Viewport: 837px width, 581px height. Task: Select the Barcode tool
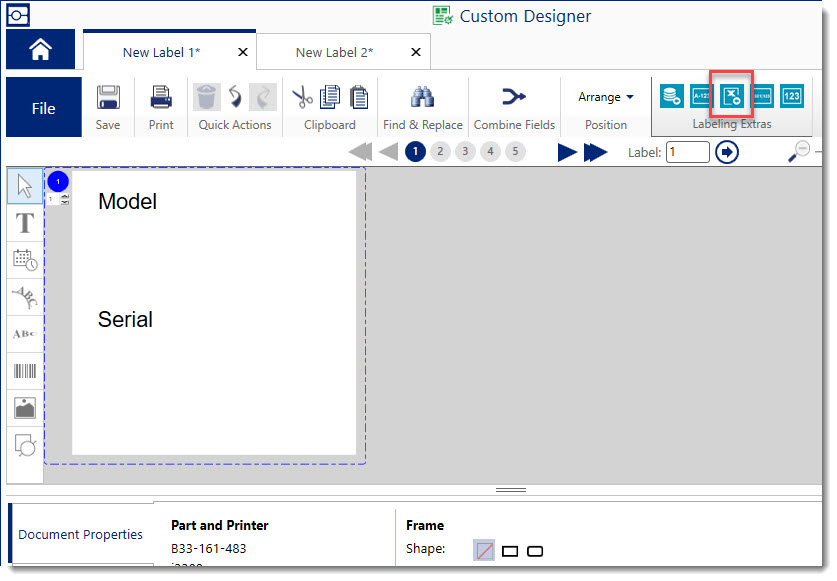pyautogui.click(x=25, y=371)
